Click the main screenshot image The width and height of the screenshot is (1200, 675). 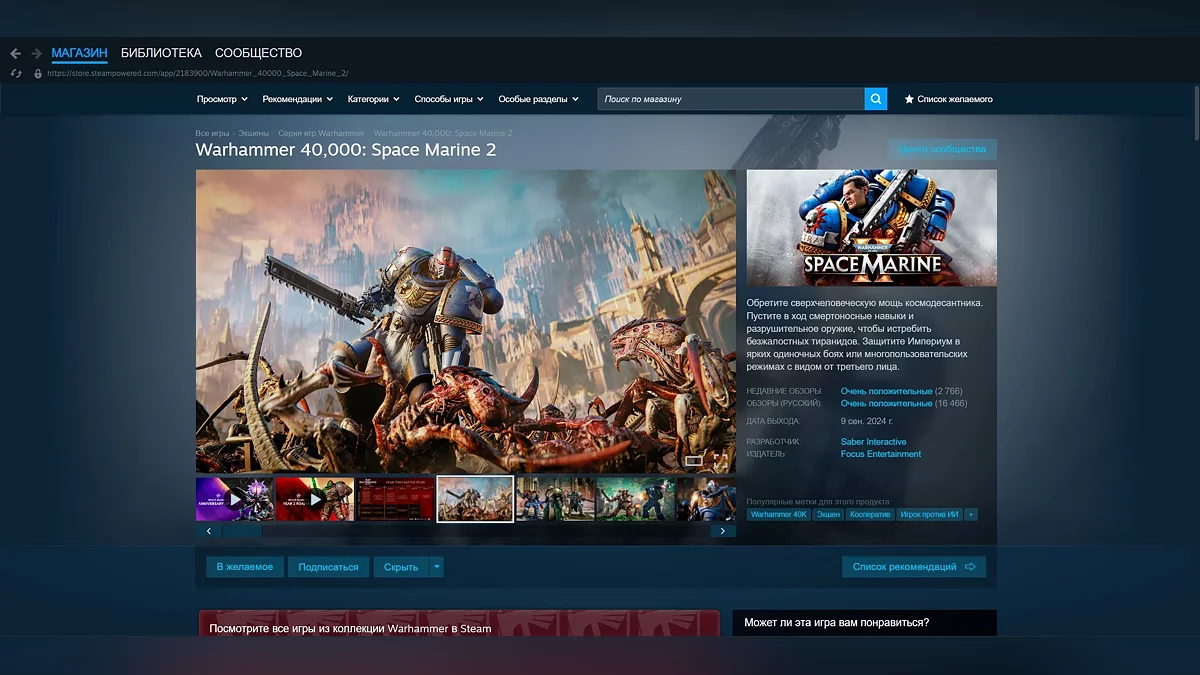point(466,321)
